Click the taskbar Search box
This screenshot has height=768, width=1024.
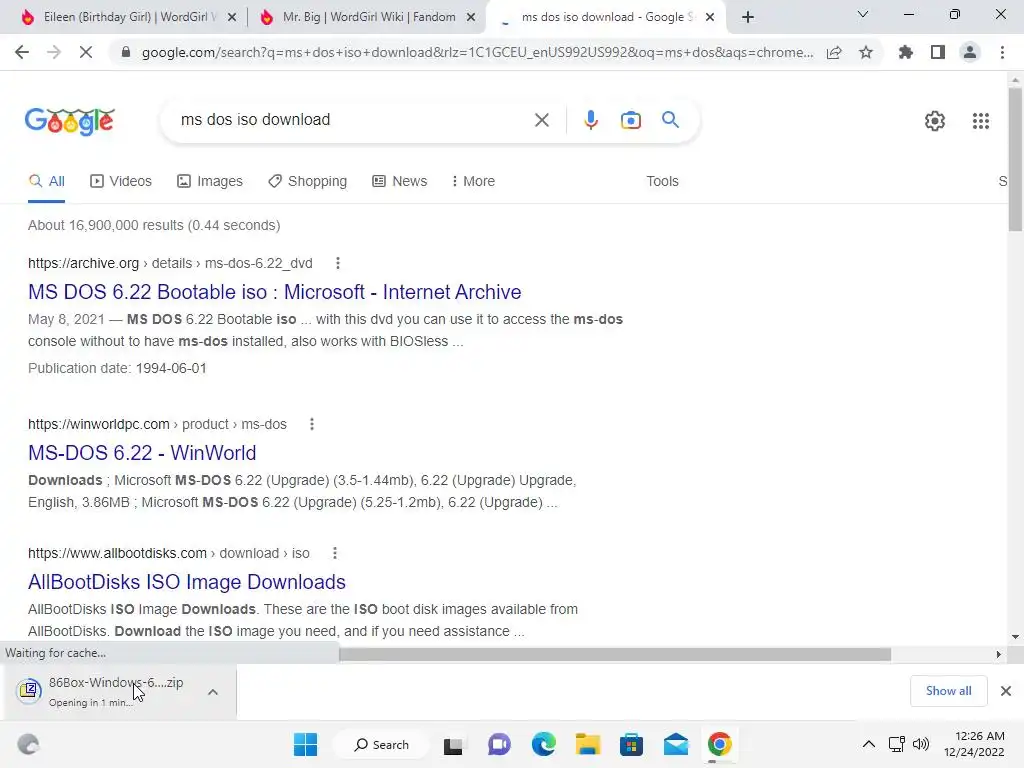pos(381,744)
